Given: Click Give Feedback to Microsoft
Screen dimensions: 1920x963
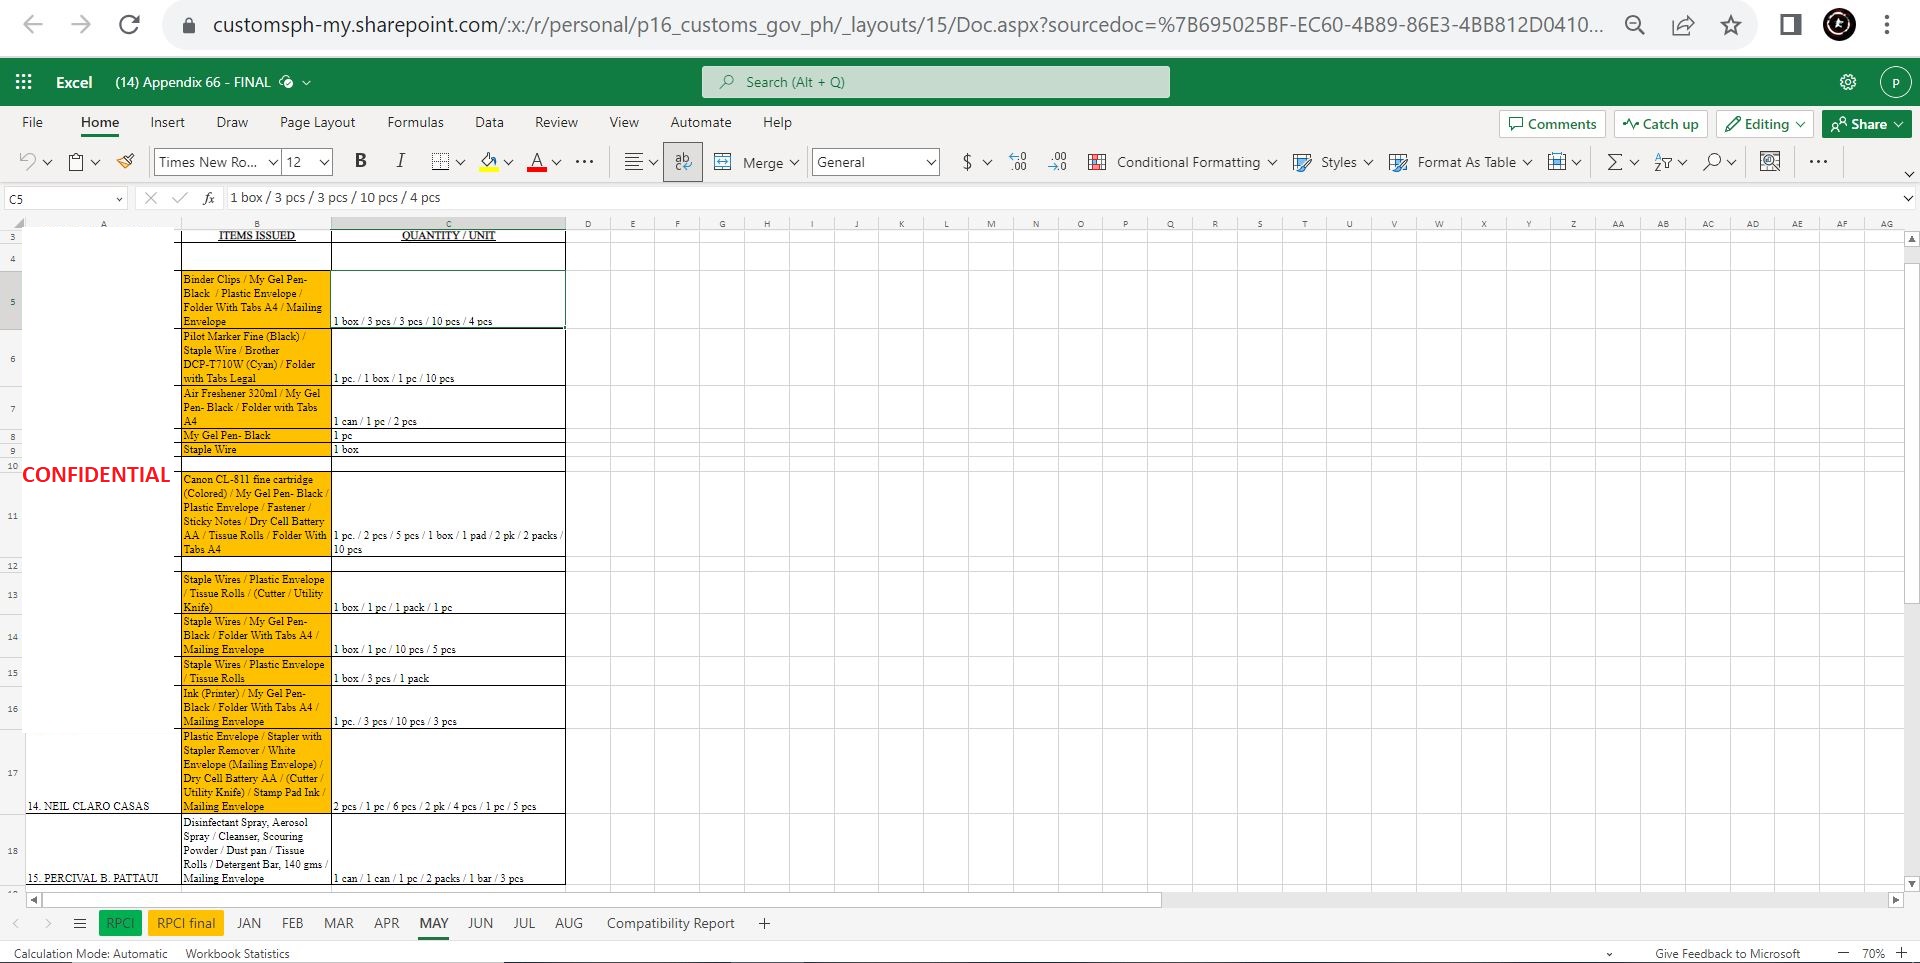Looking at the screenshot, I should (1727, 953).
